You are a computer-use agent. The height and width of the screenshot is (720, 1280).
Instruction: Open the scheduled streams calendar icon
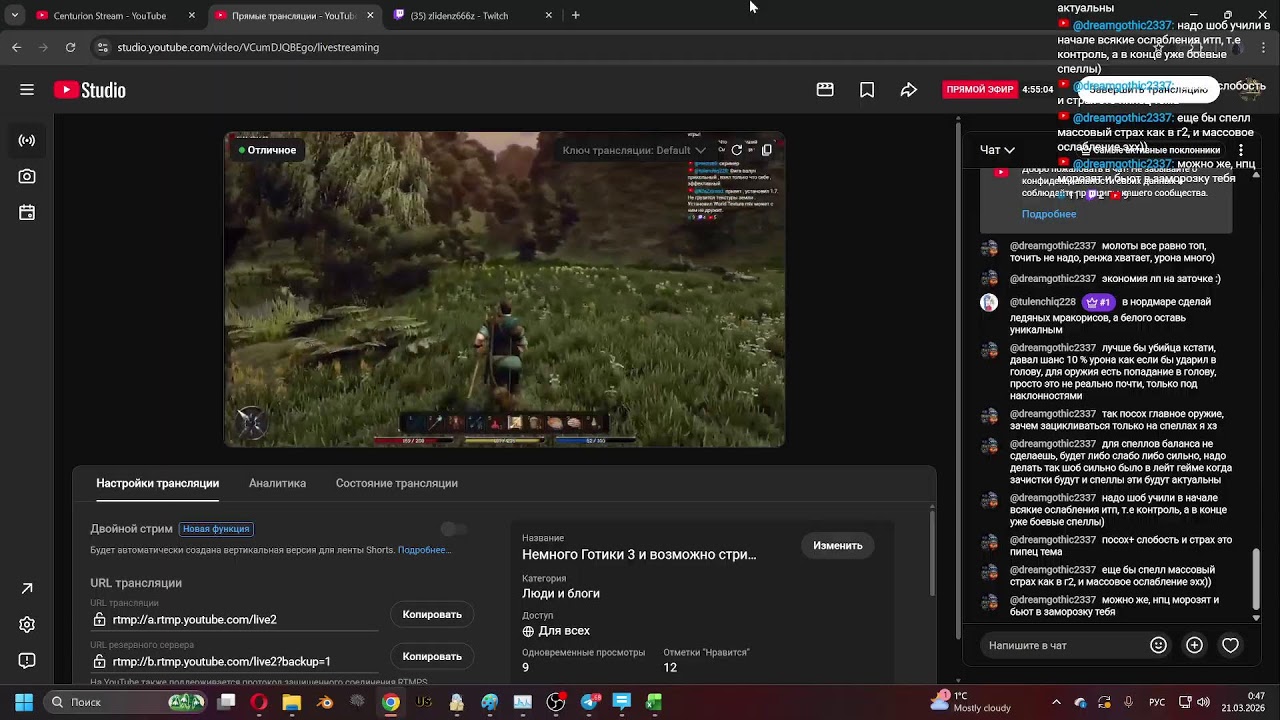[x=27, y=212]
